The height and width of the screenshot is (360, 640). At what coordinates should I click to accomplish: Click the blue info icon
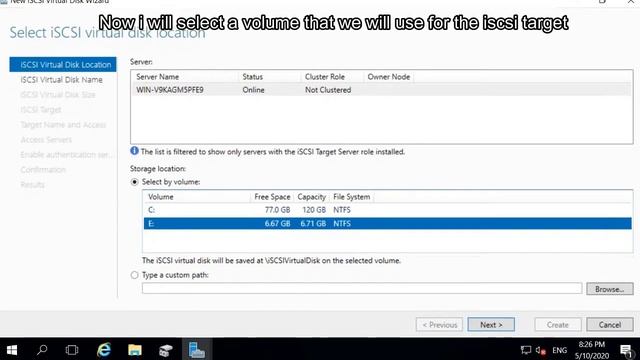click(x=134, y=151)
